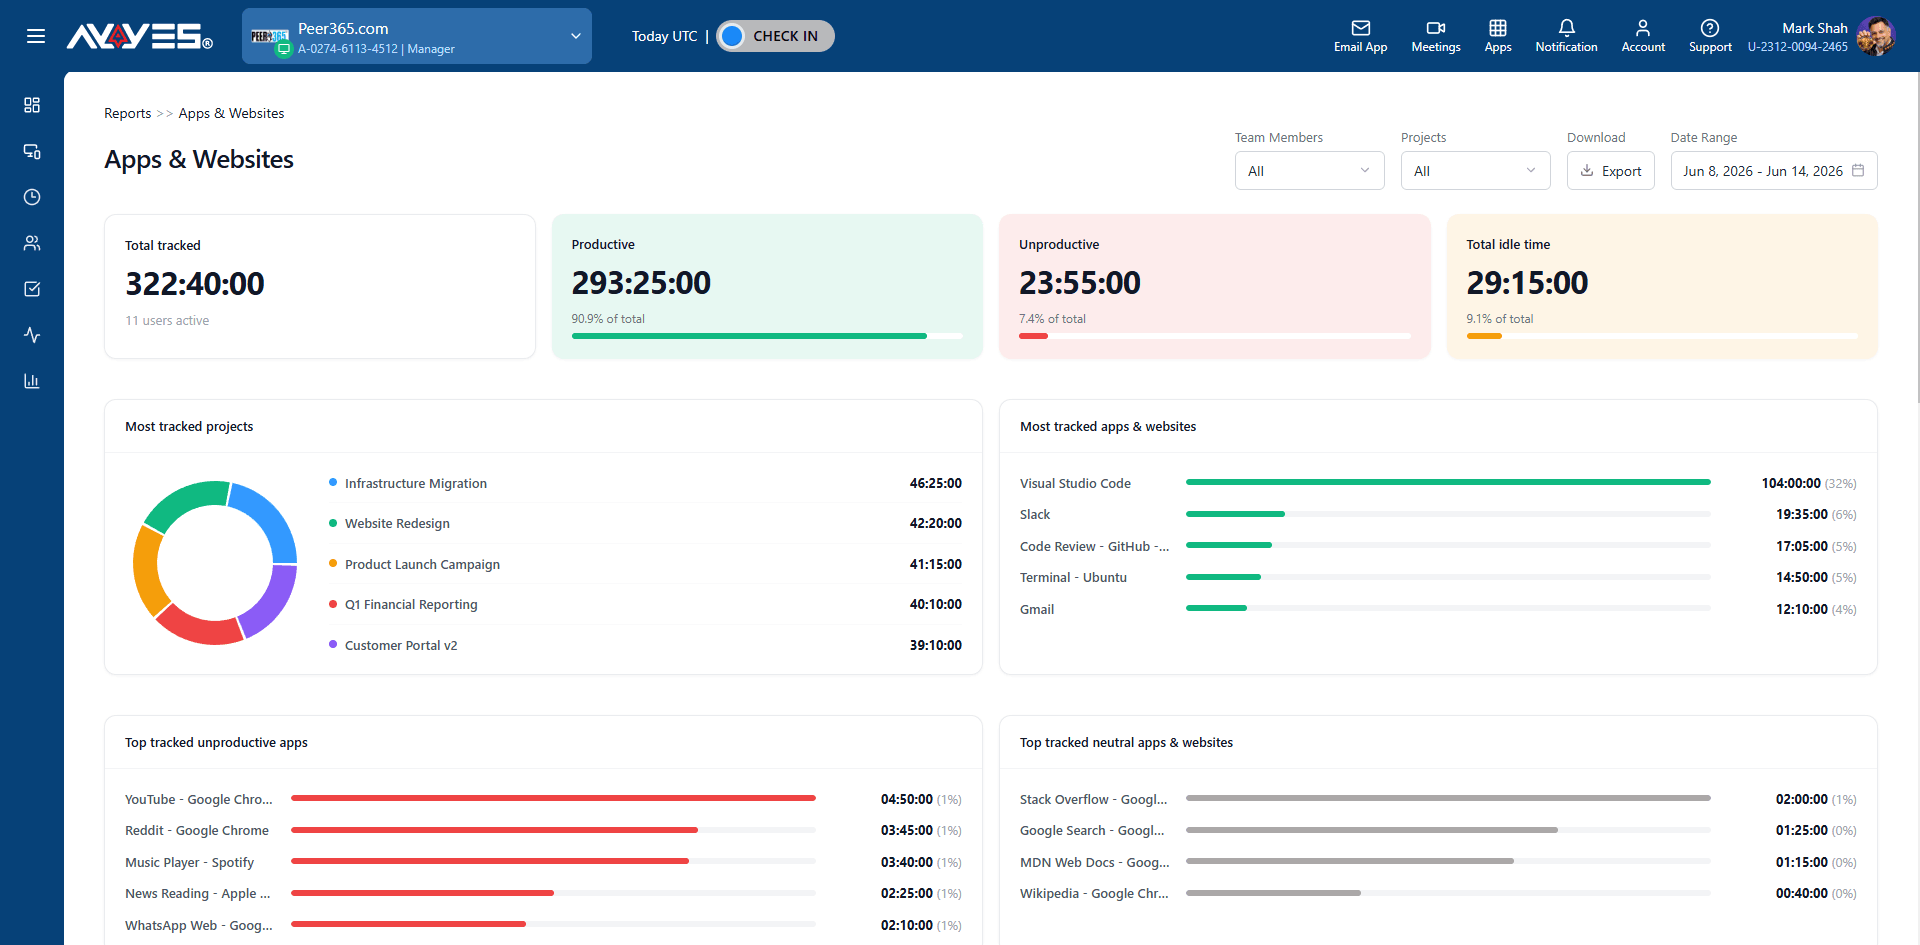Select Infrastructure Migration project row

[645, 483]
